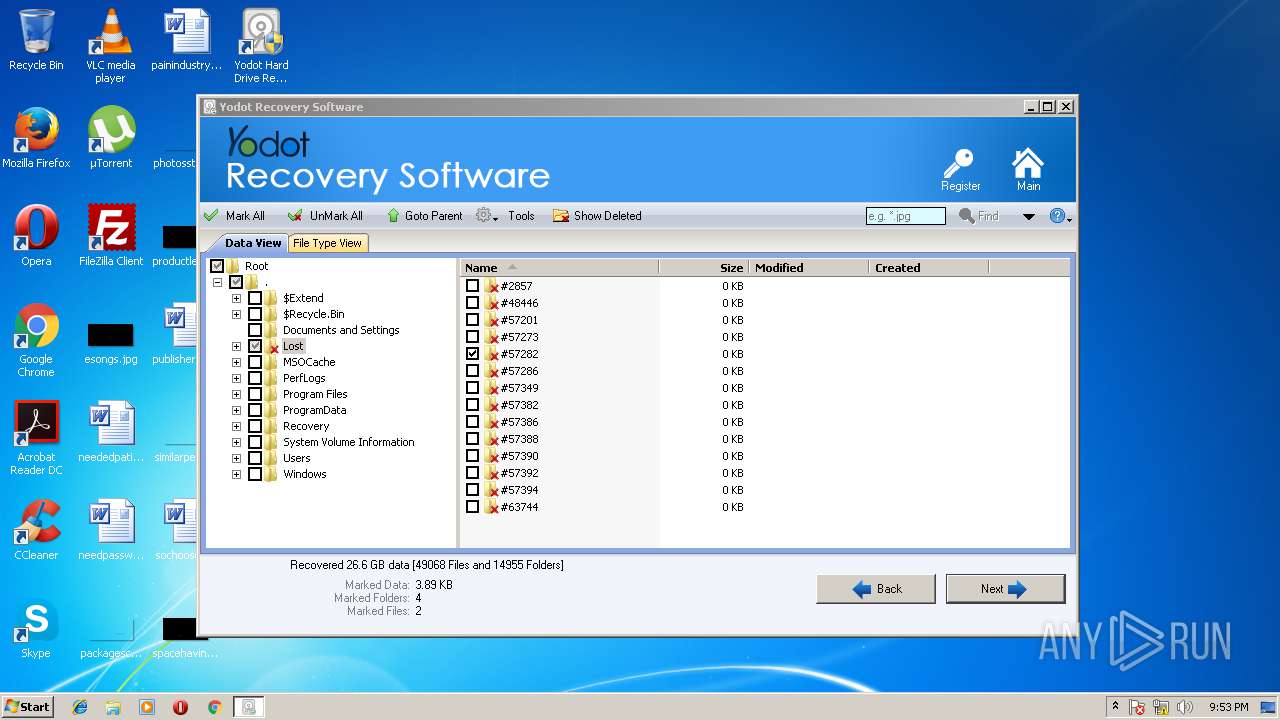Select the #63744 deleted folder icon
This screenshot has height=720, width=1280.
(x=491, y=507)
